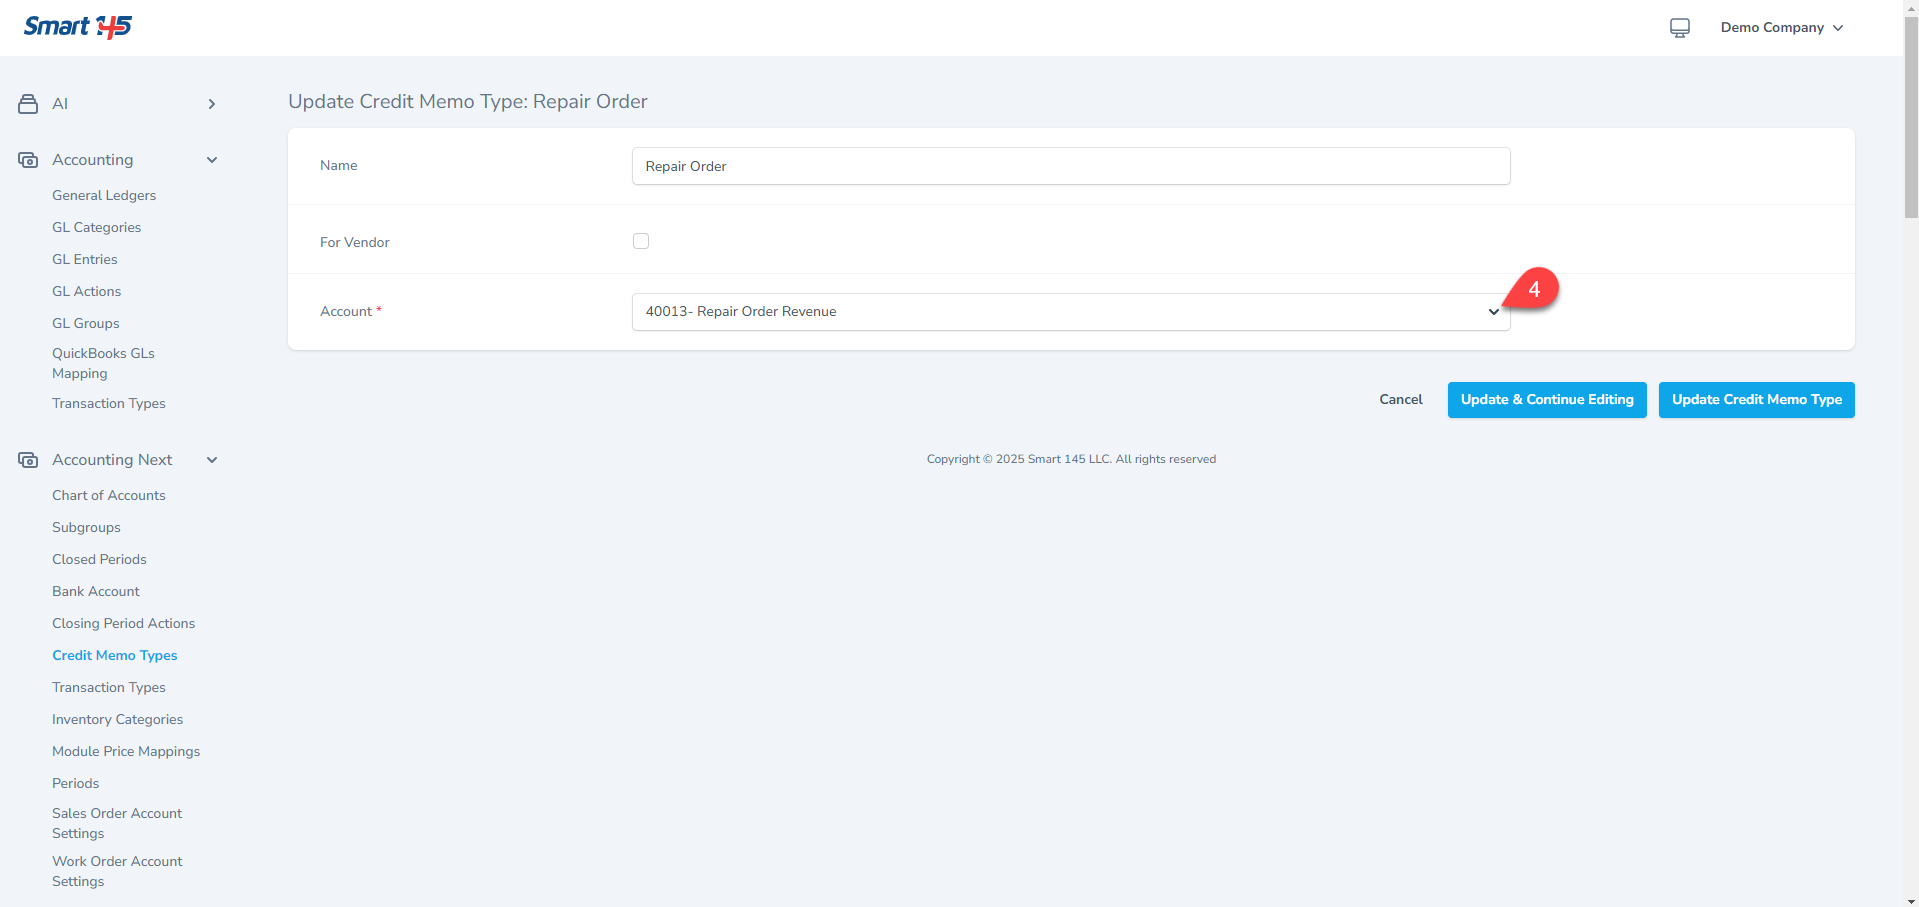The height and width of the screenshot is (907, 1919).
Task: Cancel the credit memo type update
Action: click(1400, 400)
